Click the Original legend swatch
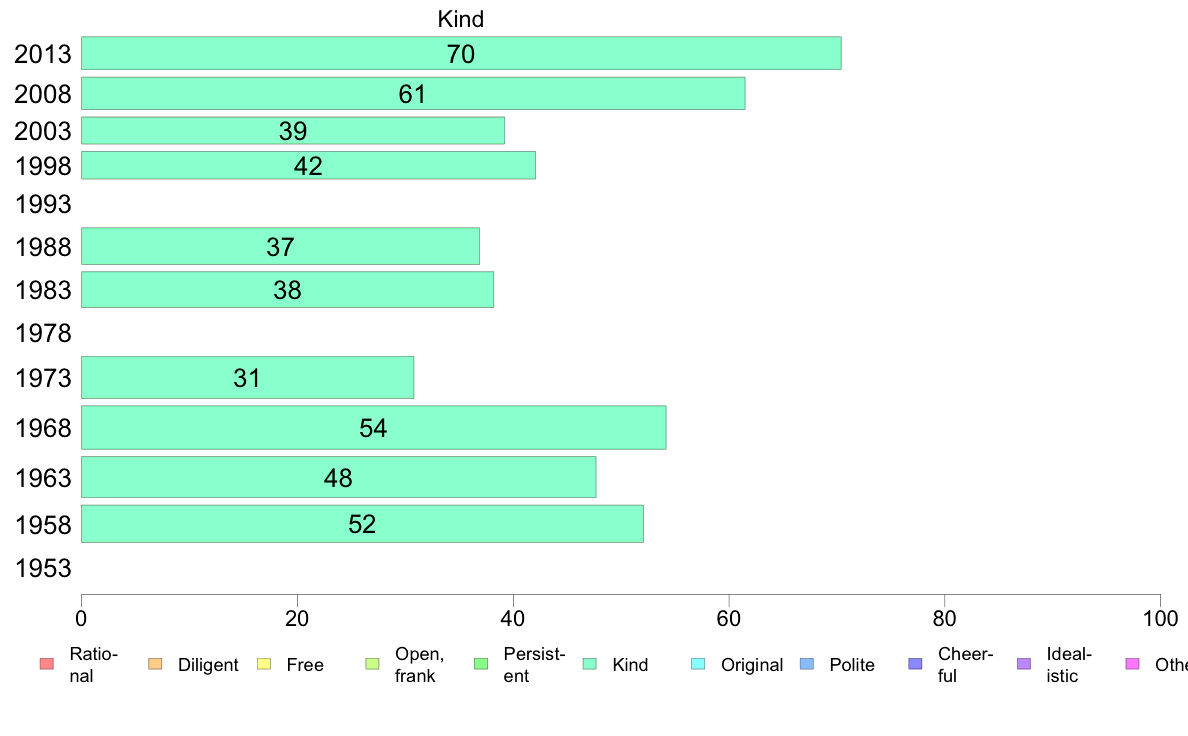This screenshot has height=736, width=1188. (699, 664)
